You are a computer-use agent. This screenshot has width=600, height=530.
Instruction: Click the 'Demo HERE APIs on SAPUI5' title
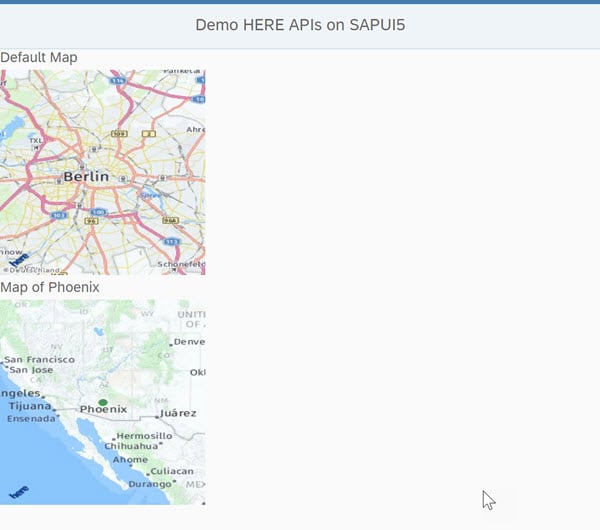point(300,25)
